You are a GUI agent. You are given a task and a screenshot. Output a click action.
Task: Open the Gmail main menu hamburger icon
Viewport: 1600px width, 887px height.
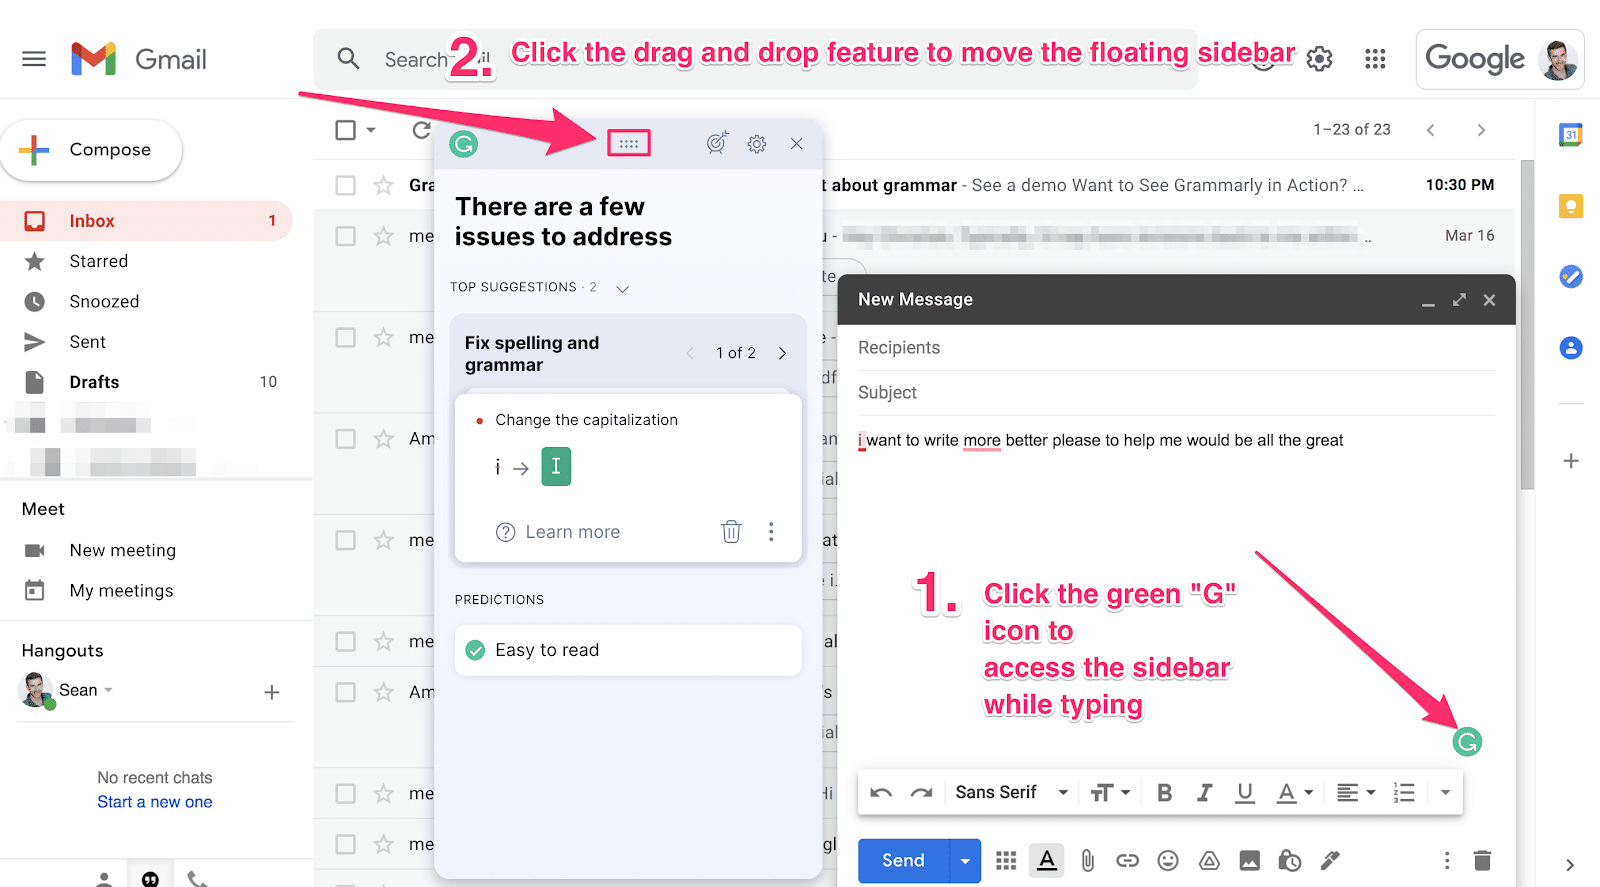pos(34,59)
